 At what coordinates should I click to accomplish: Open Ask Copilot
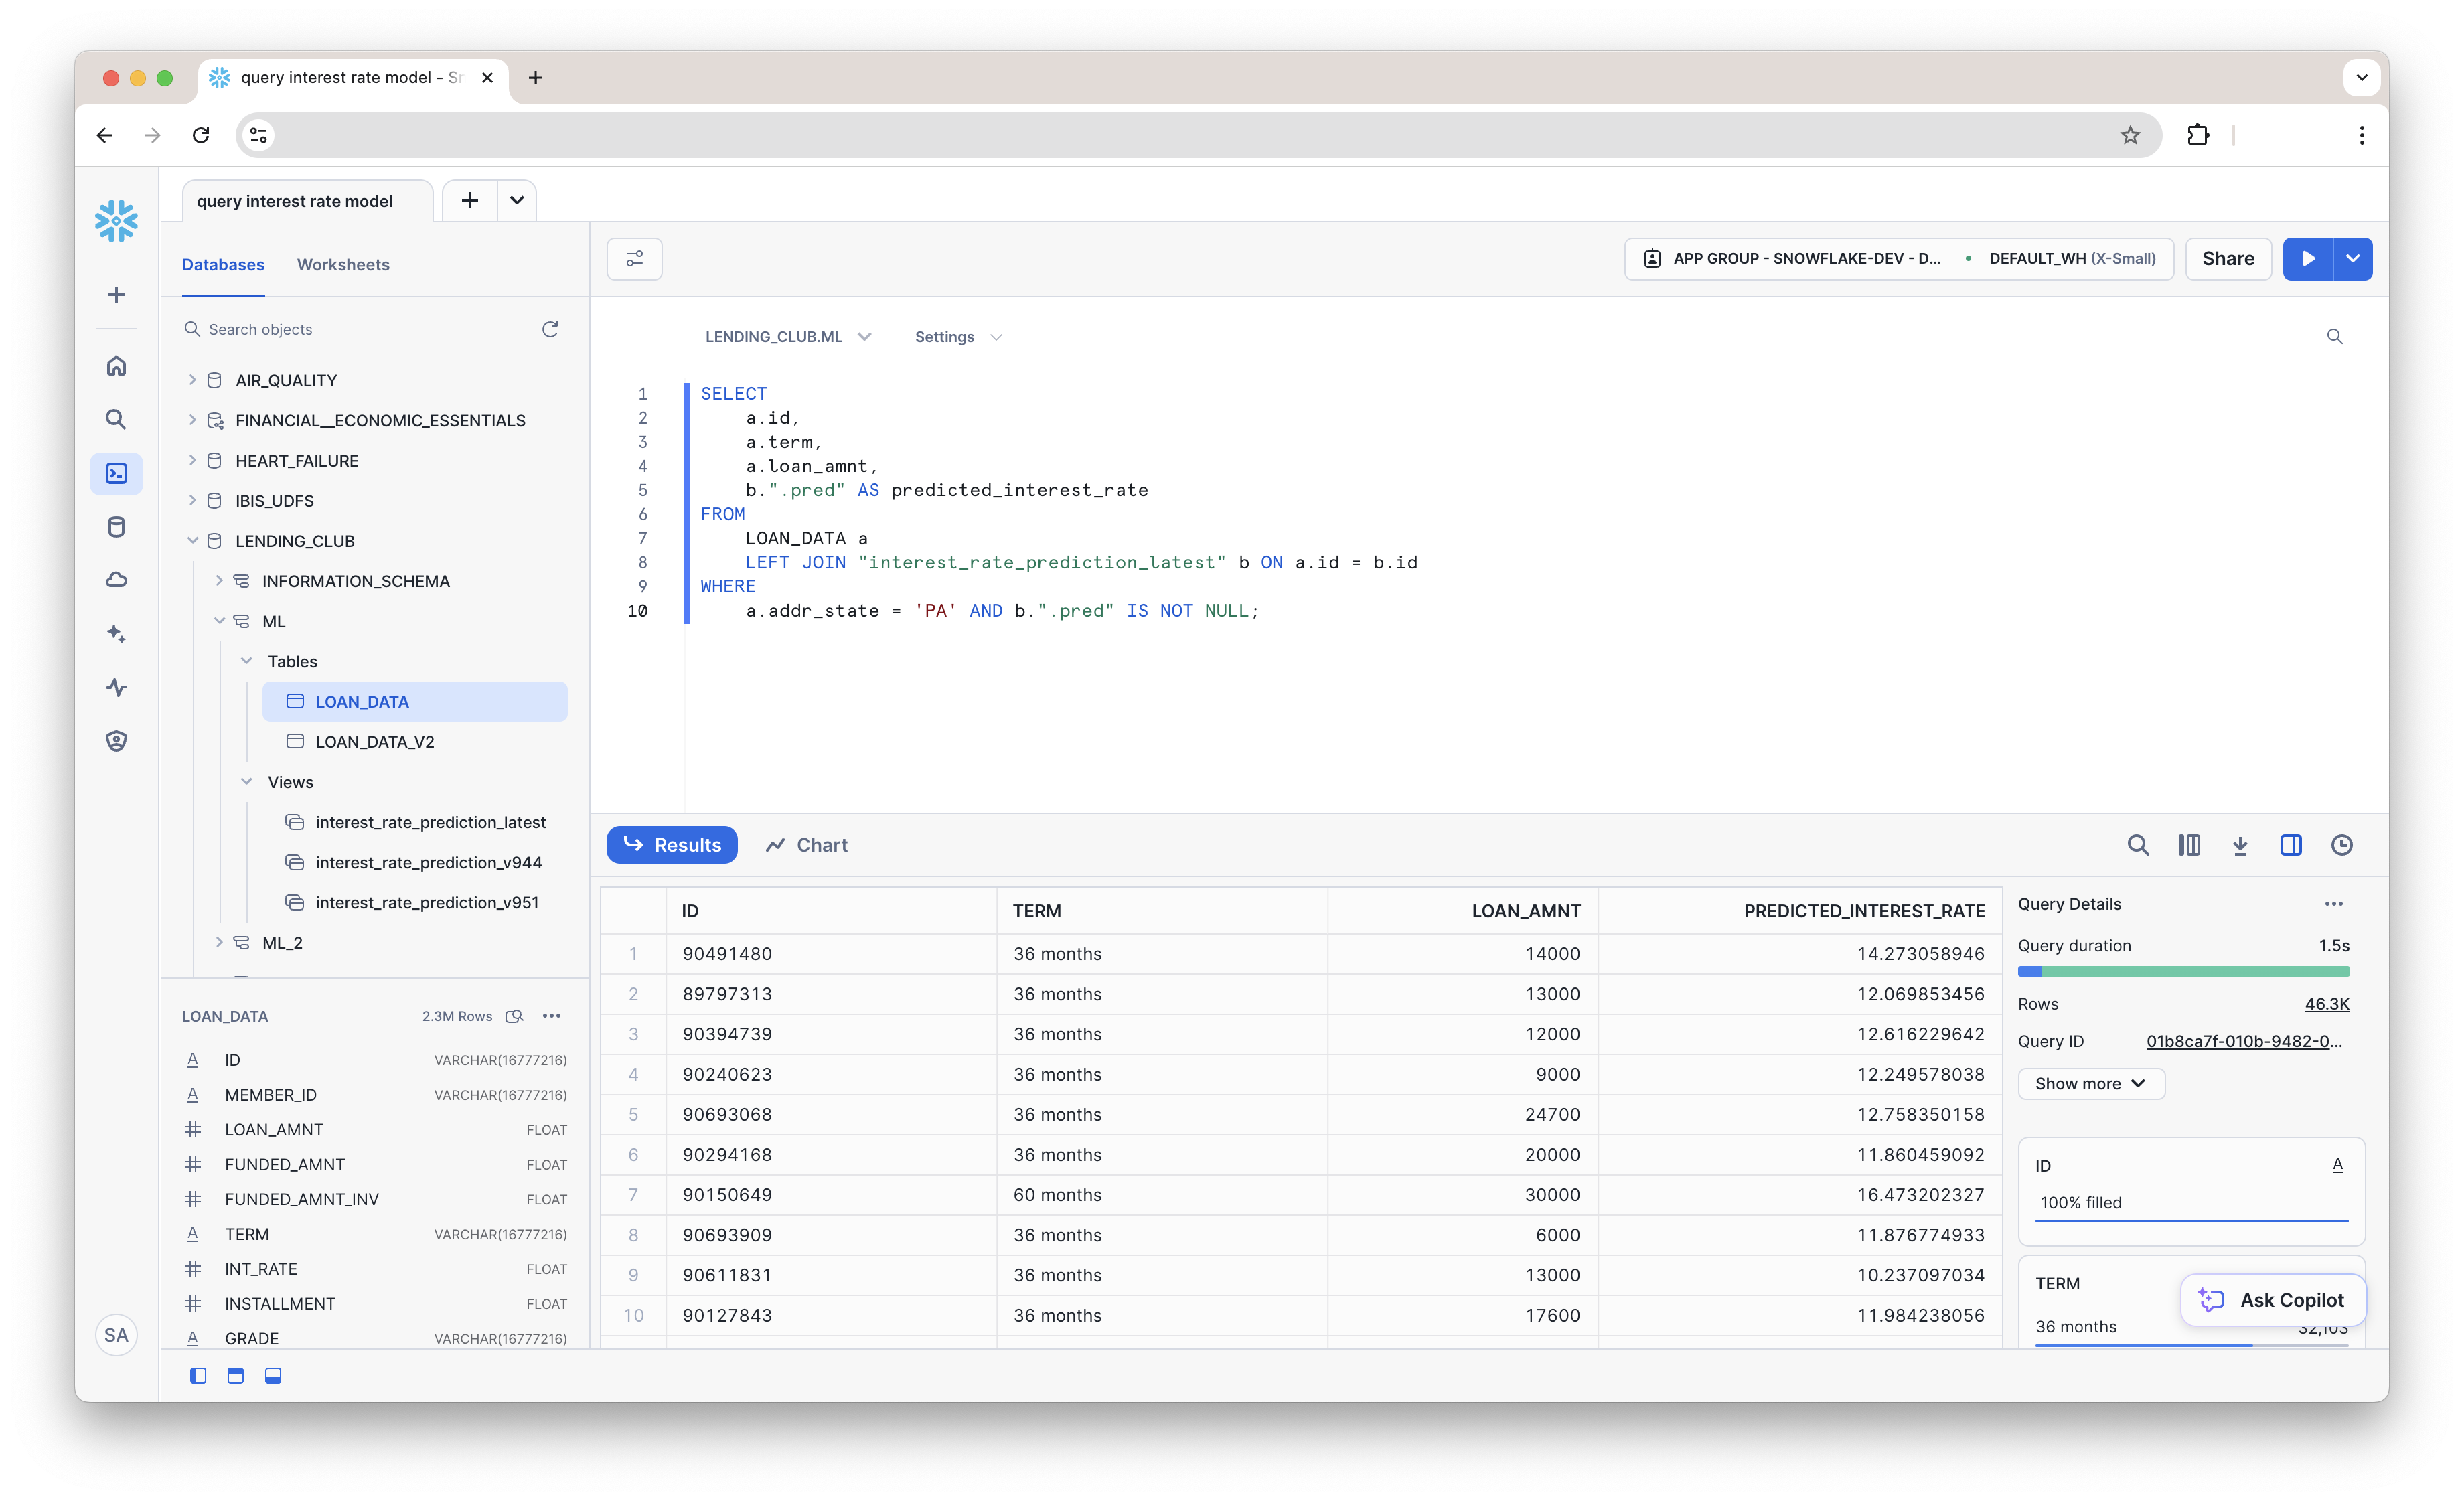tap(2272, 1300)
